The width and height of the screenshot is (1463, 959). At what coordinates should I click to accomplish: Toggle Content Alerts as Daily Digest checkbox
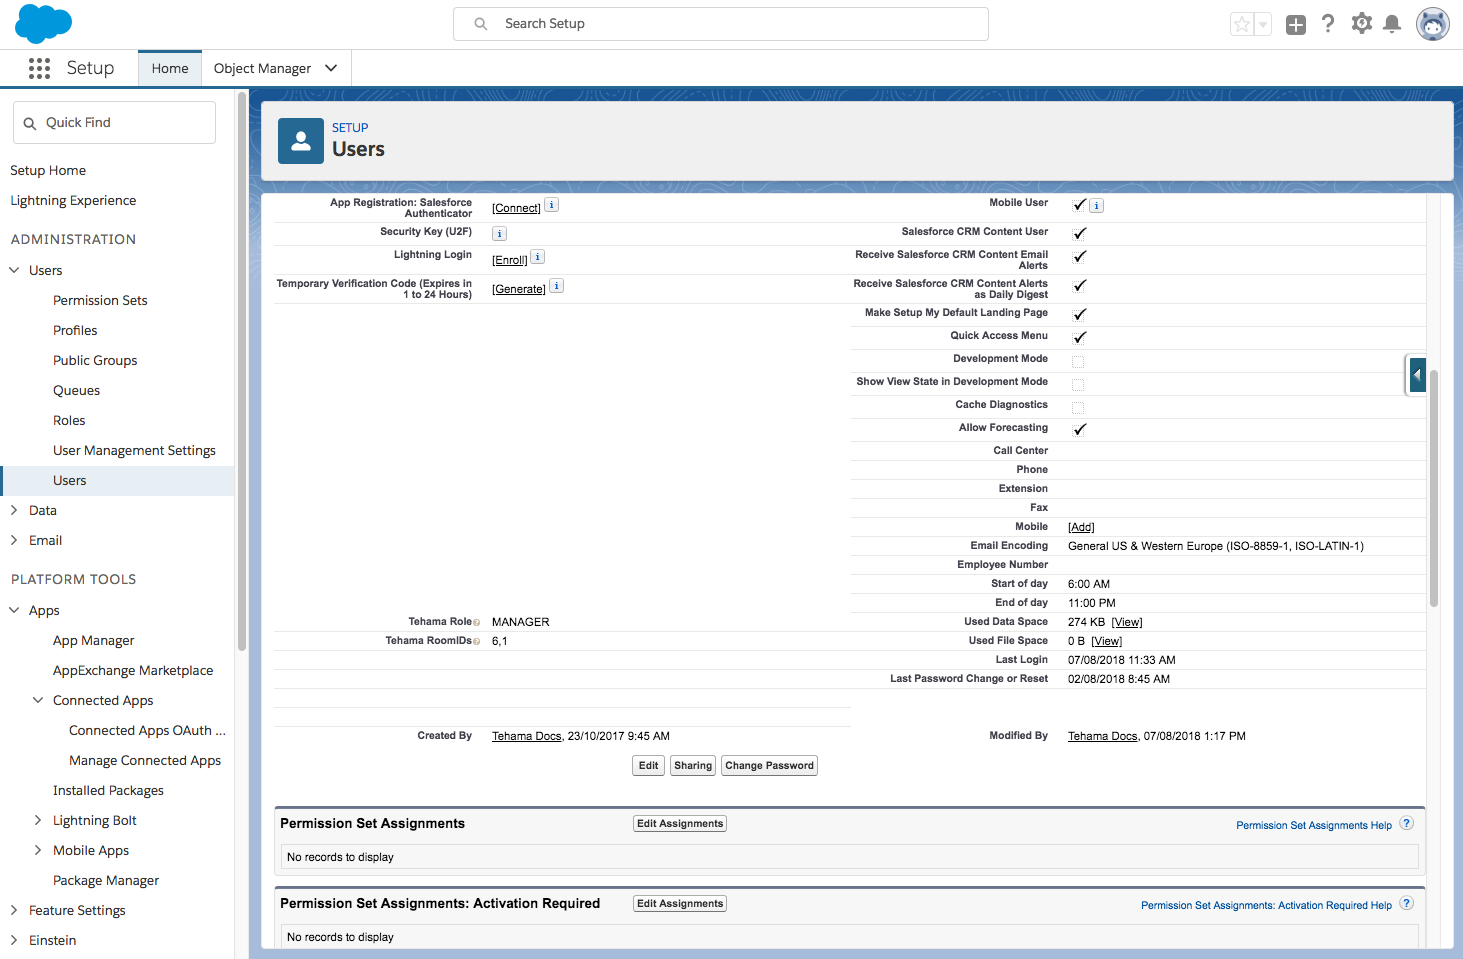1079,286
